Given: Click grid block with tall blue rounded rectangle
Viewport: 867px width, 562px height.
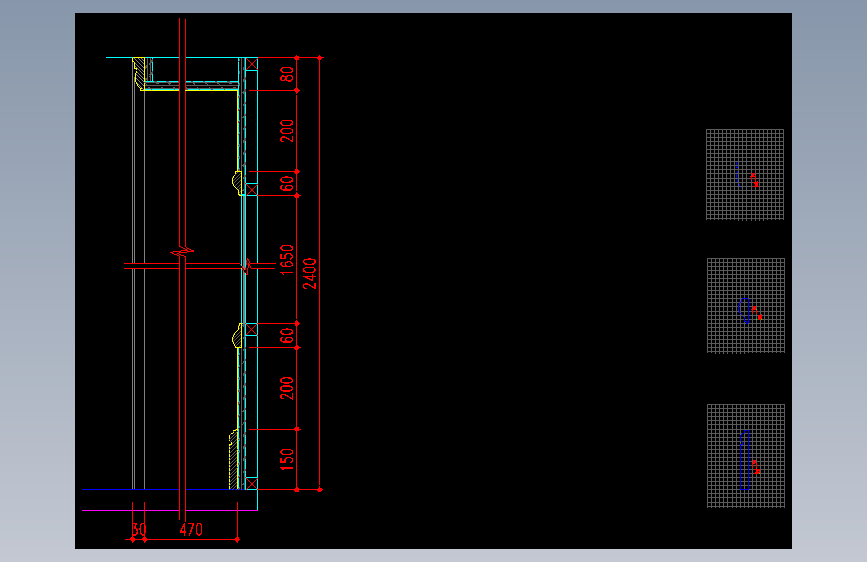Looking at the screenshot, I should [x=745, y=456].
